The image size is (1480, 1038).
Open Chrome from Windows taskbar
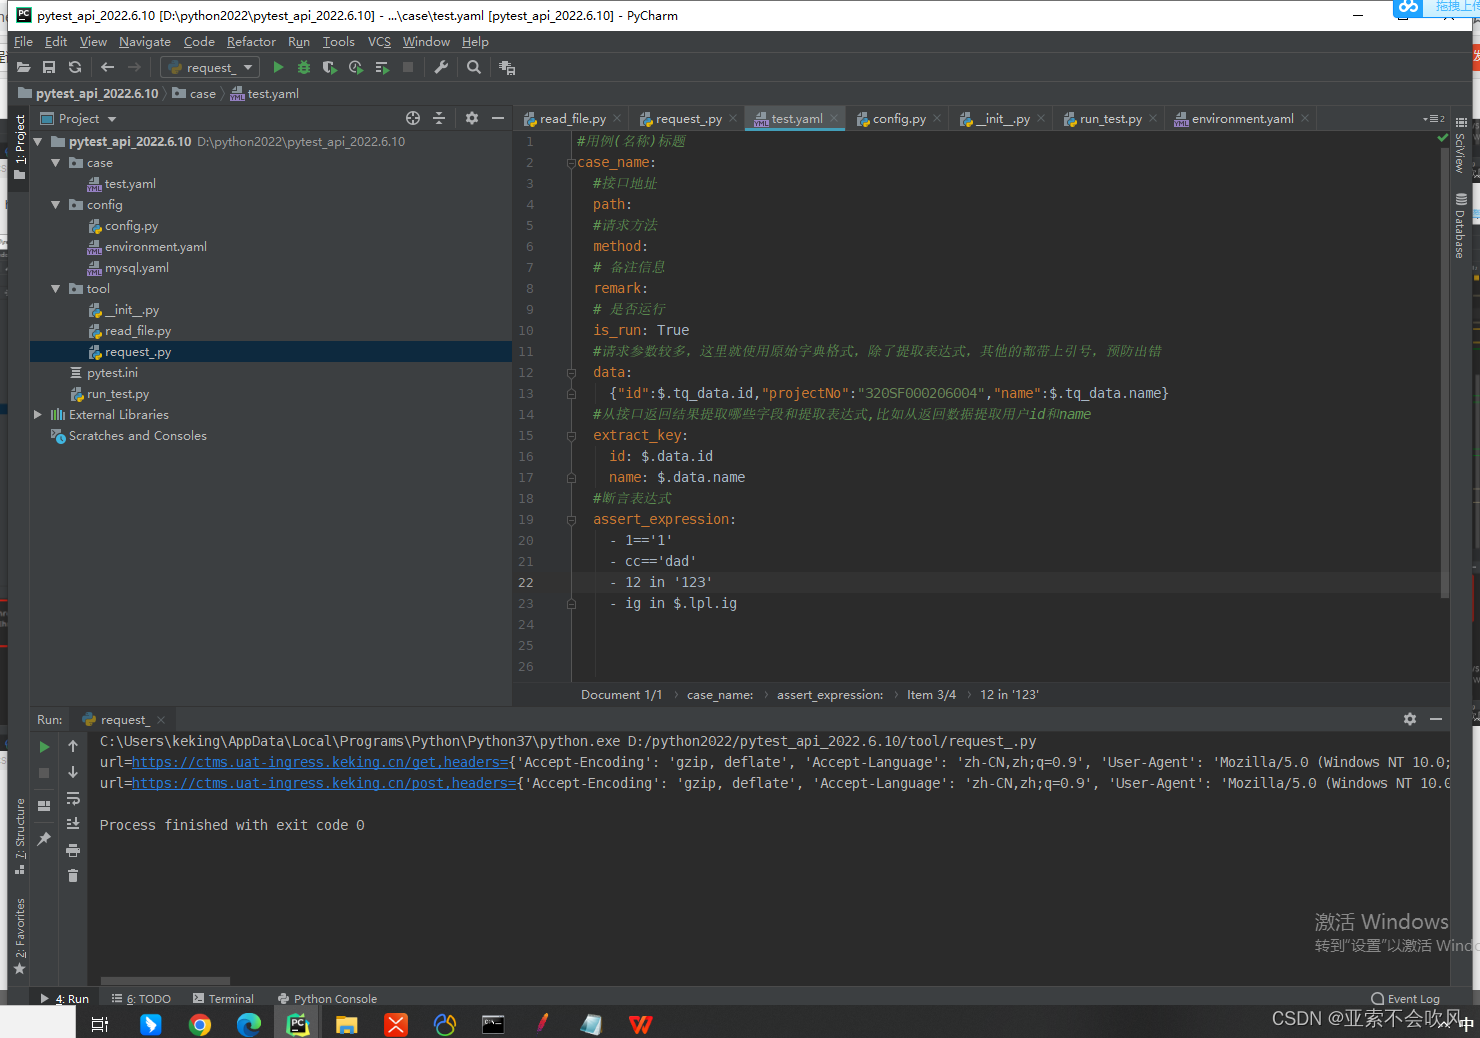[200, 1024]
